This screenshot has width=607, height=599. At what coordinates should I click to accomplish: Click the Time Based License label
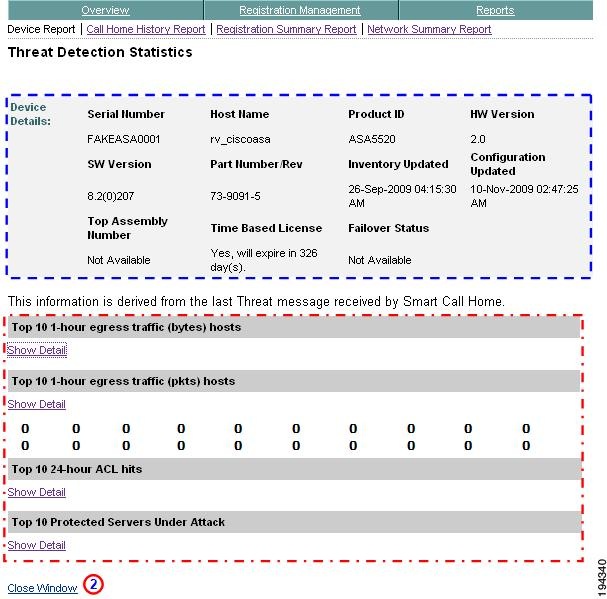[x=266, y=228]
